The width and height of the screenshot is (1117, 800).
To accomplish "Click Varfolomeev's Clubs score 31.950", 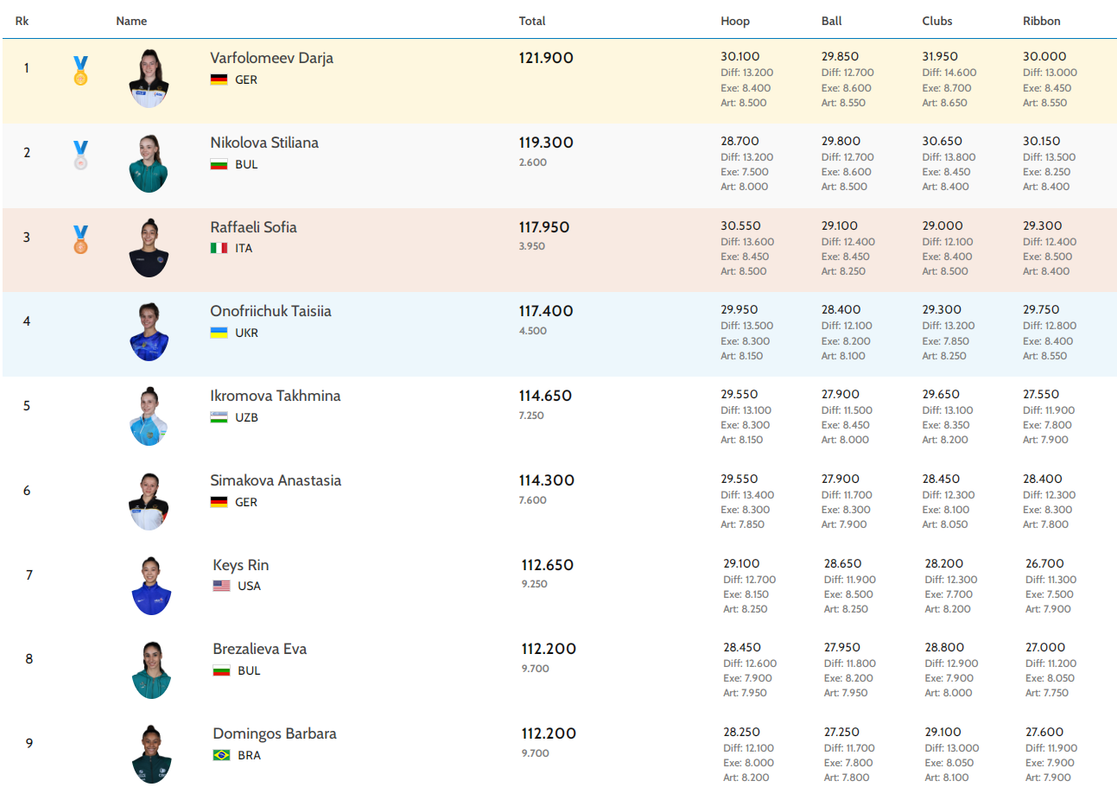I will pyautogui.click(x=940, y=56).
